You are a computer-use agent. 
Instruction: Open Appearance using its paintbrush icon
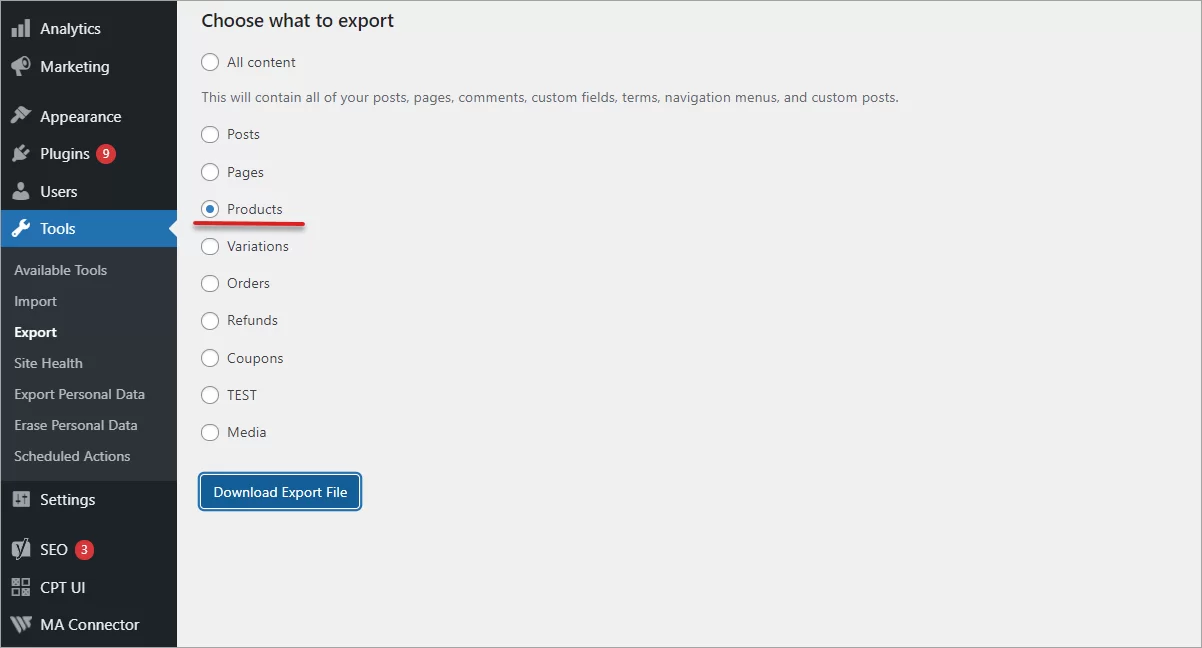pyautogui.click(x=21, y=115)
